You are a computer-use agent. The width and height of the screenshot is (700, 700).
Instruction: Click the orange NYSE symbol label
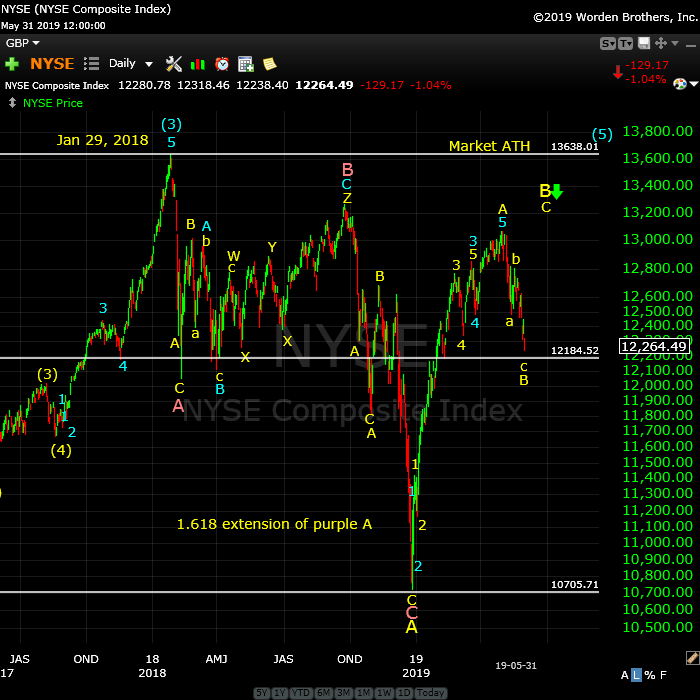(52, 64)
